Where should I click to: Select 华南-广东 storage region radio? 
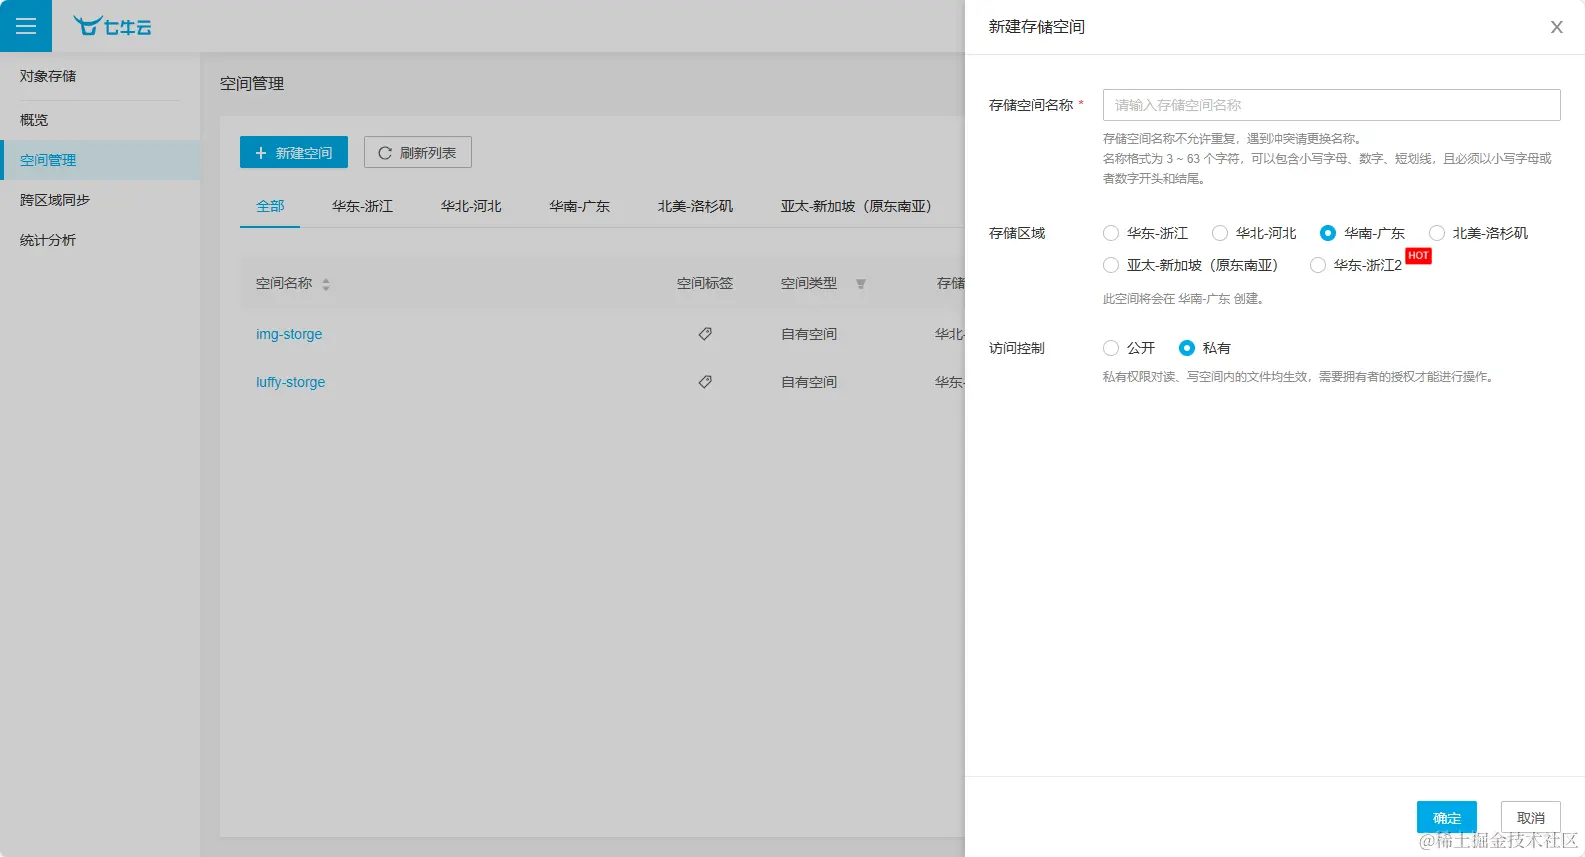[1328, 233]
